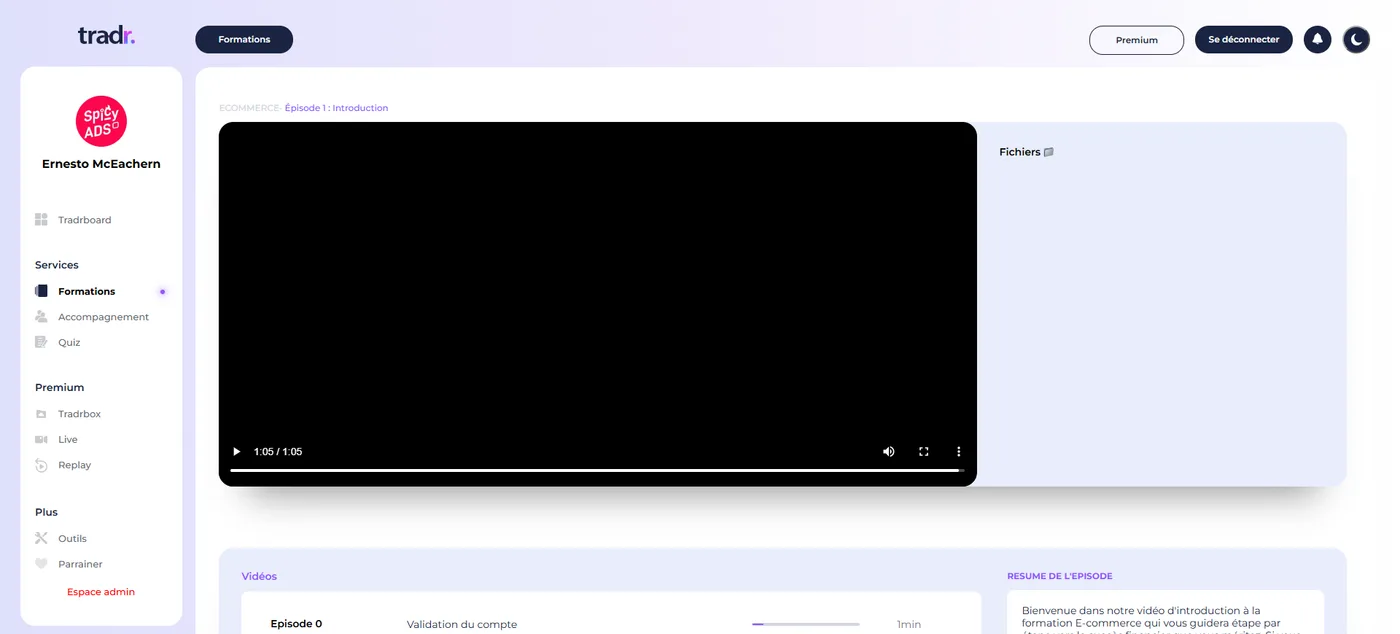Viewport: 1400px width, 634px height.
Task: Click the Fichiers files icon
Action: 1049,152
